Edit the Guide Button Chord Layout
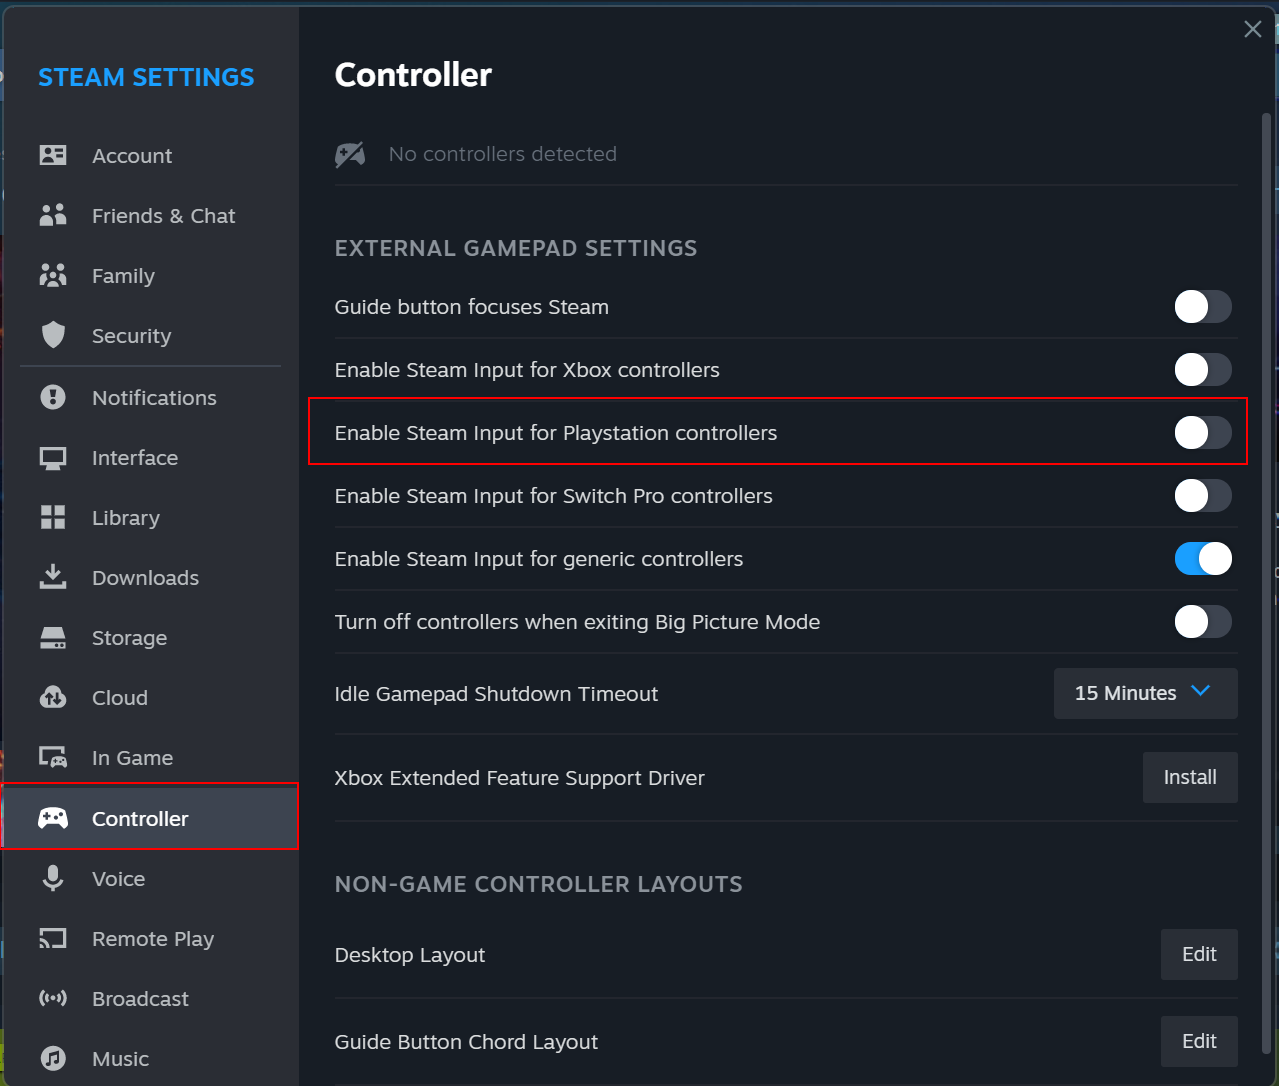This screenshot has width=1279, height=1086. click(x=1198, y=1041)
